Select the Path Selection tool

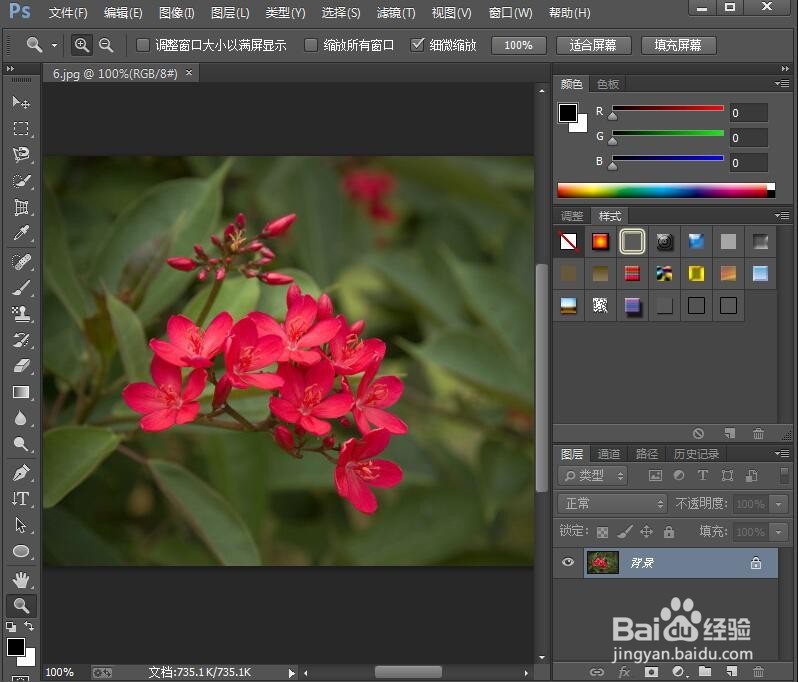click(x=21, y=525)
